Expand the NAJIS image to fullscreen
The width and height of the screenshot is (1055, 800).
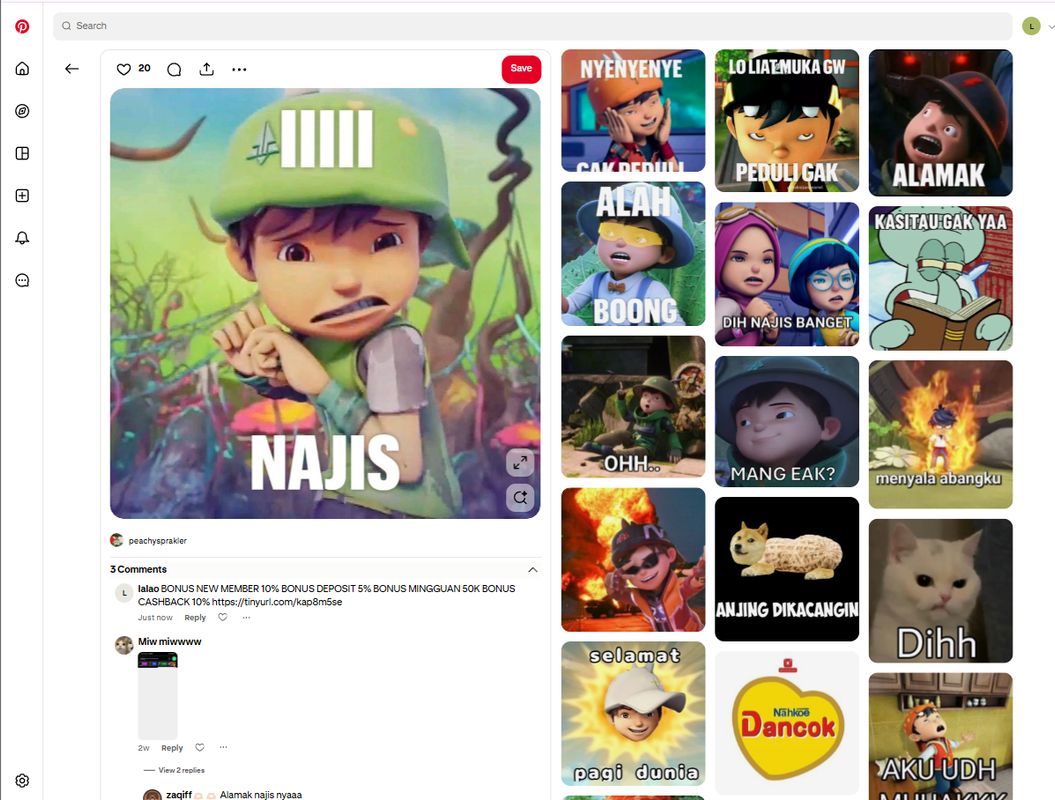tap(520, 463)
